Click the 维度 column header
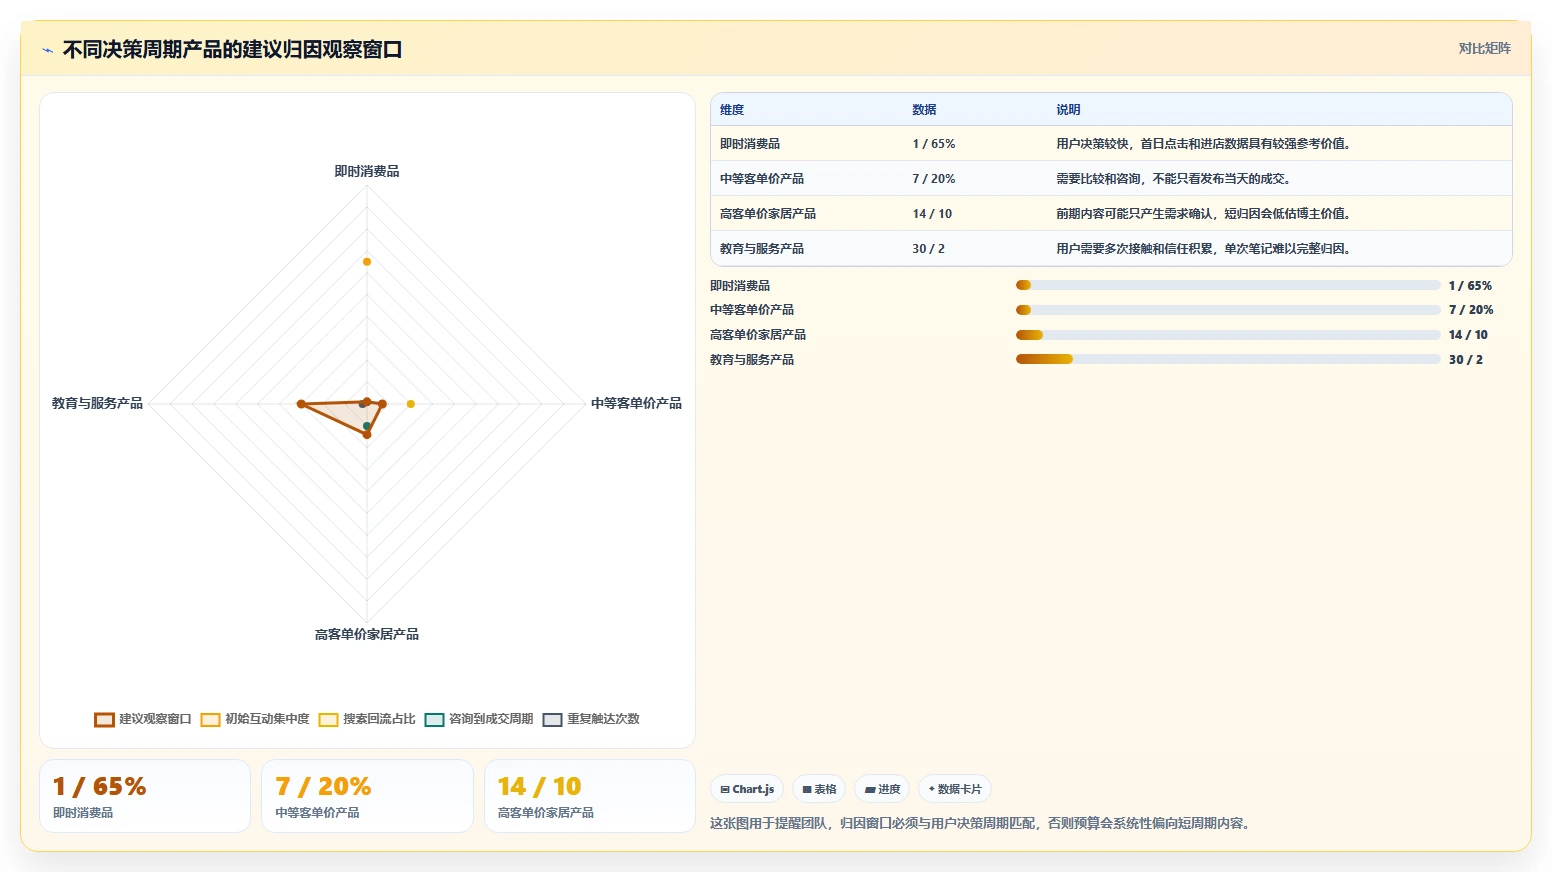Screen dimensions: 1552x872 (x=732, y=110)
